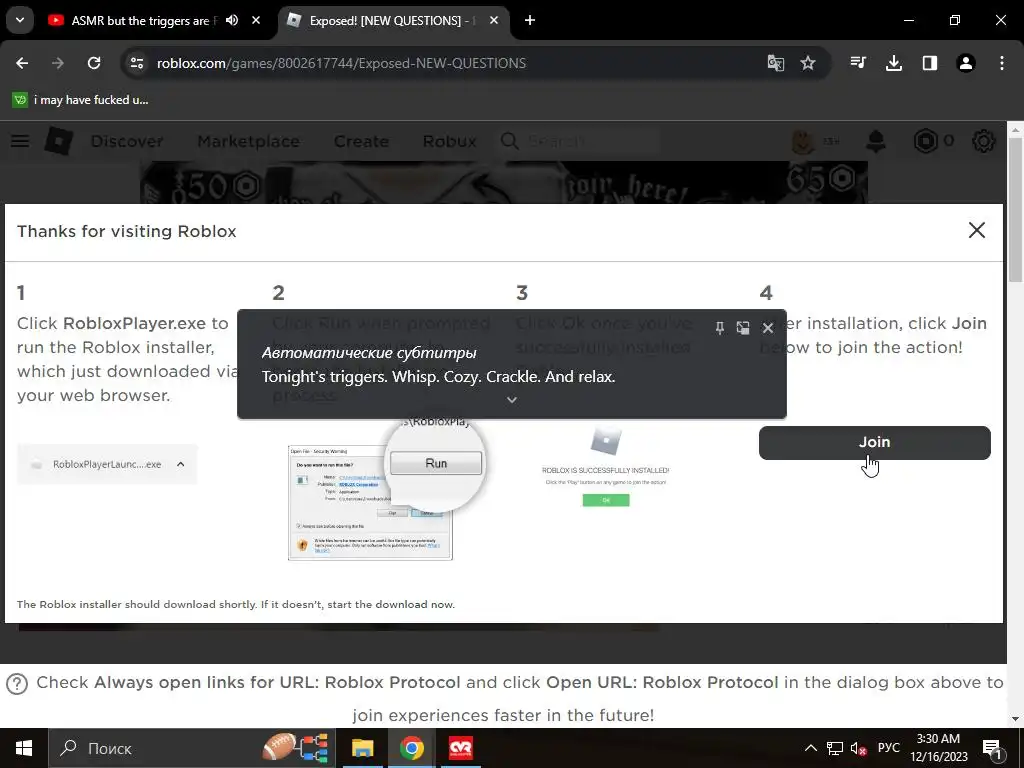Screen dimensions: 1024x768
Task: Bookmark this page with the star
Action: (x=808, y=63)
